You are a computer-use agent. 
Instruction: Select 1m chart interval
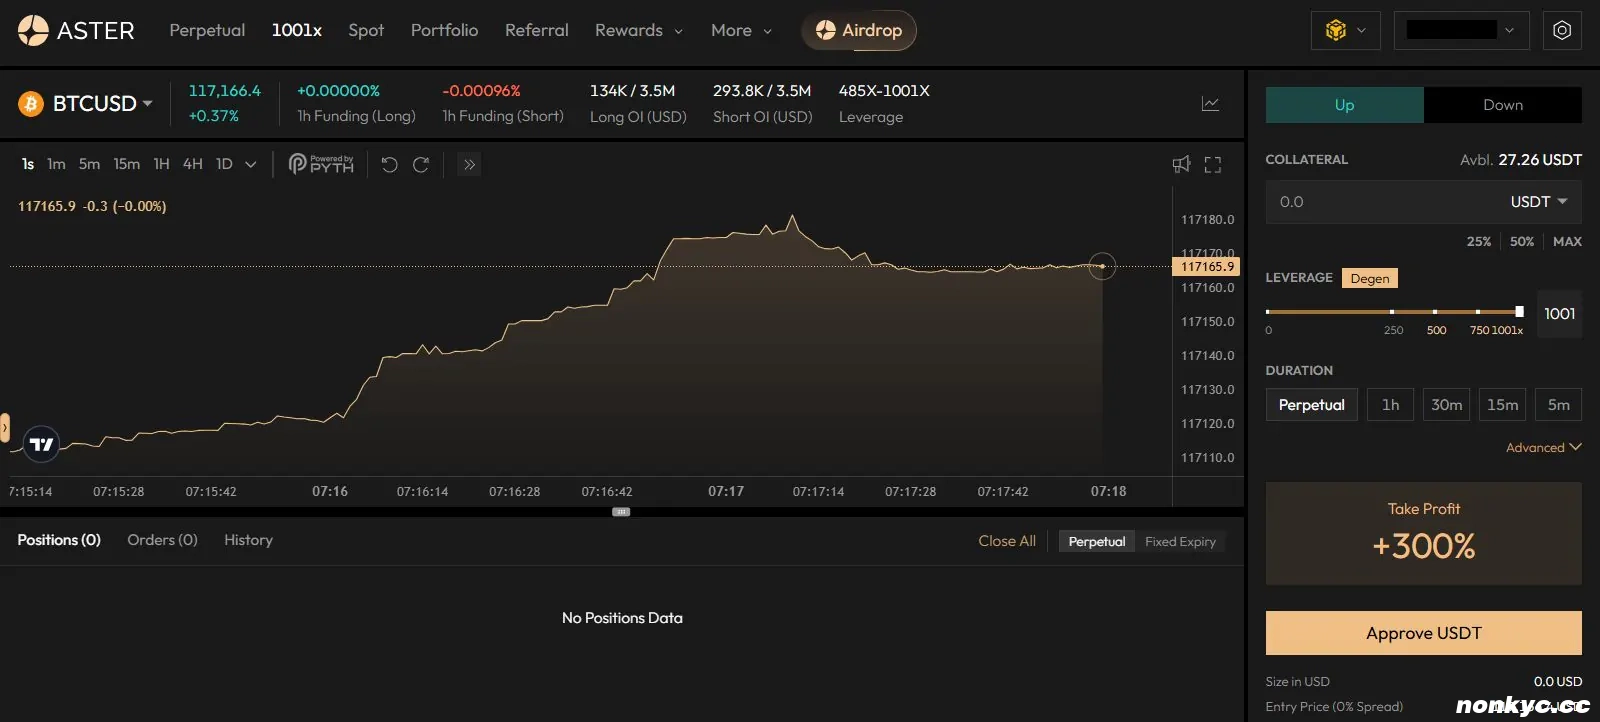(x=56, y=164)
